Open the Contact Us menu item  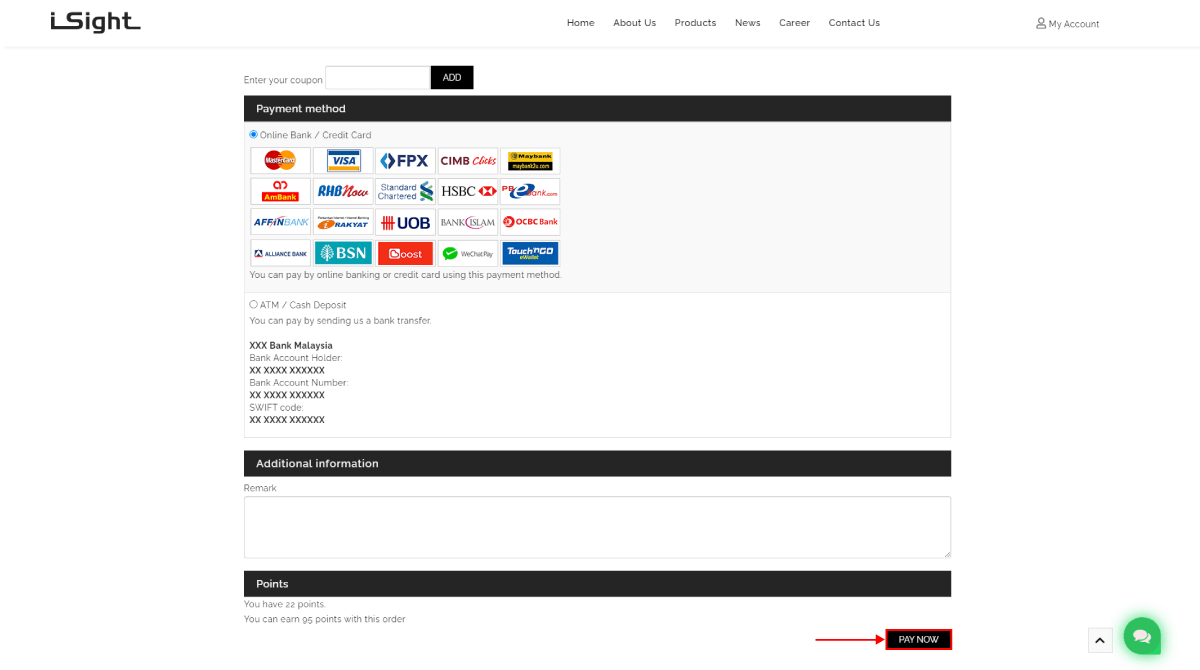click(854, 23)
